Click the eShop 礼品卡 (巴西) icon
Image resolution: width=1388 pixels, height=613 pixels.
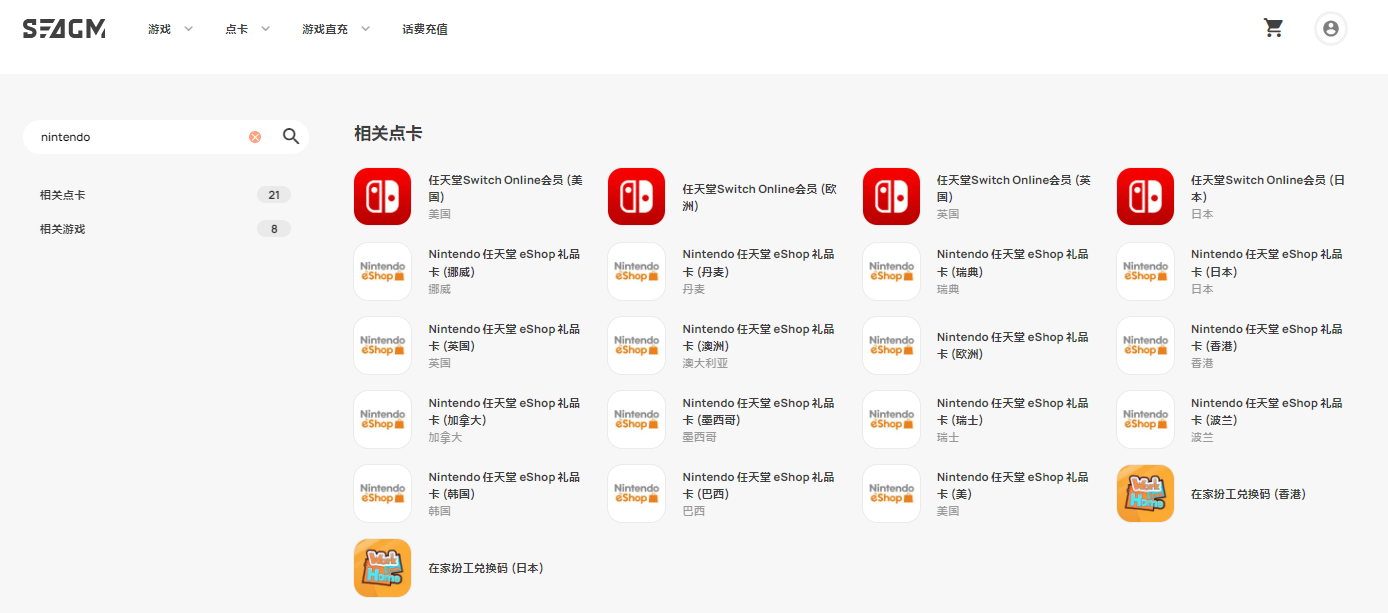[636, 493]
